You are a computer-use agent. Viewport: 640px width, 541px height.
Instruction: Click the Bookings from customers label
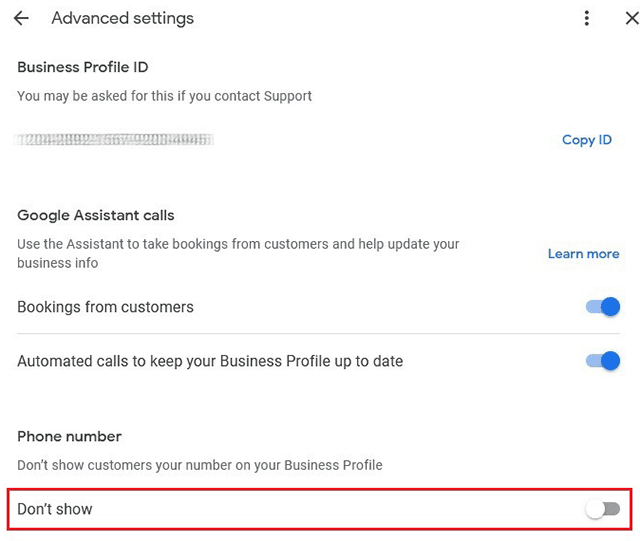coord(105,307)
